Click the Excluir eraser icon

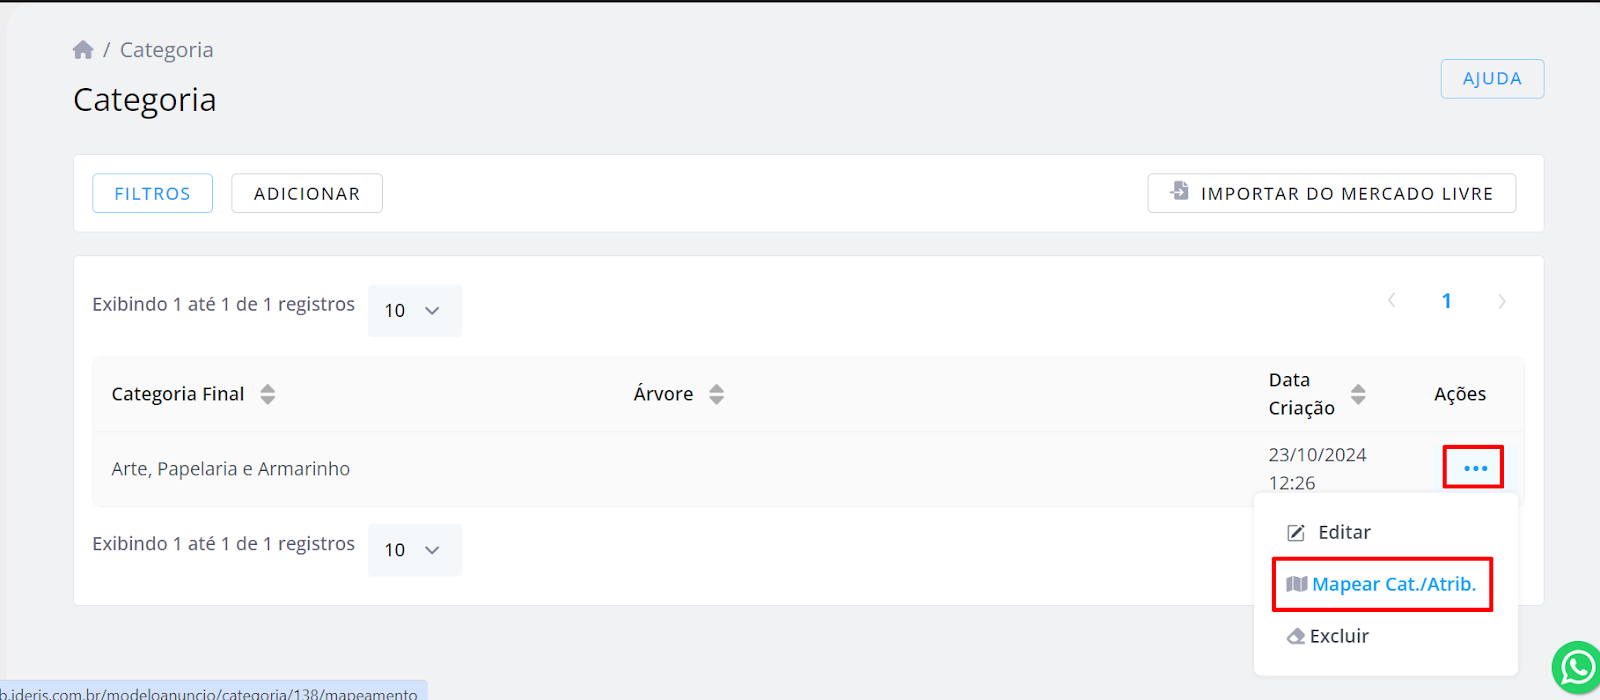pyautogui.click(x=1296, y=637)
